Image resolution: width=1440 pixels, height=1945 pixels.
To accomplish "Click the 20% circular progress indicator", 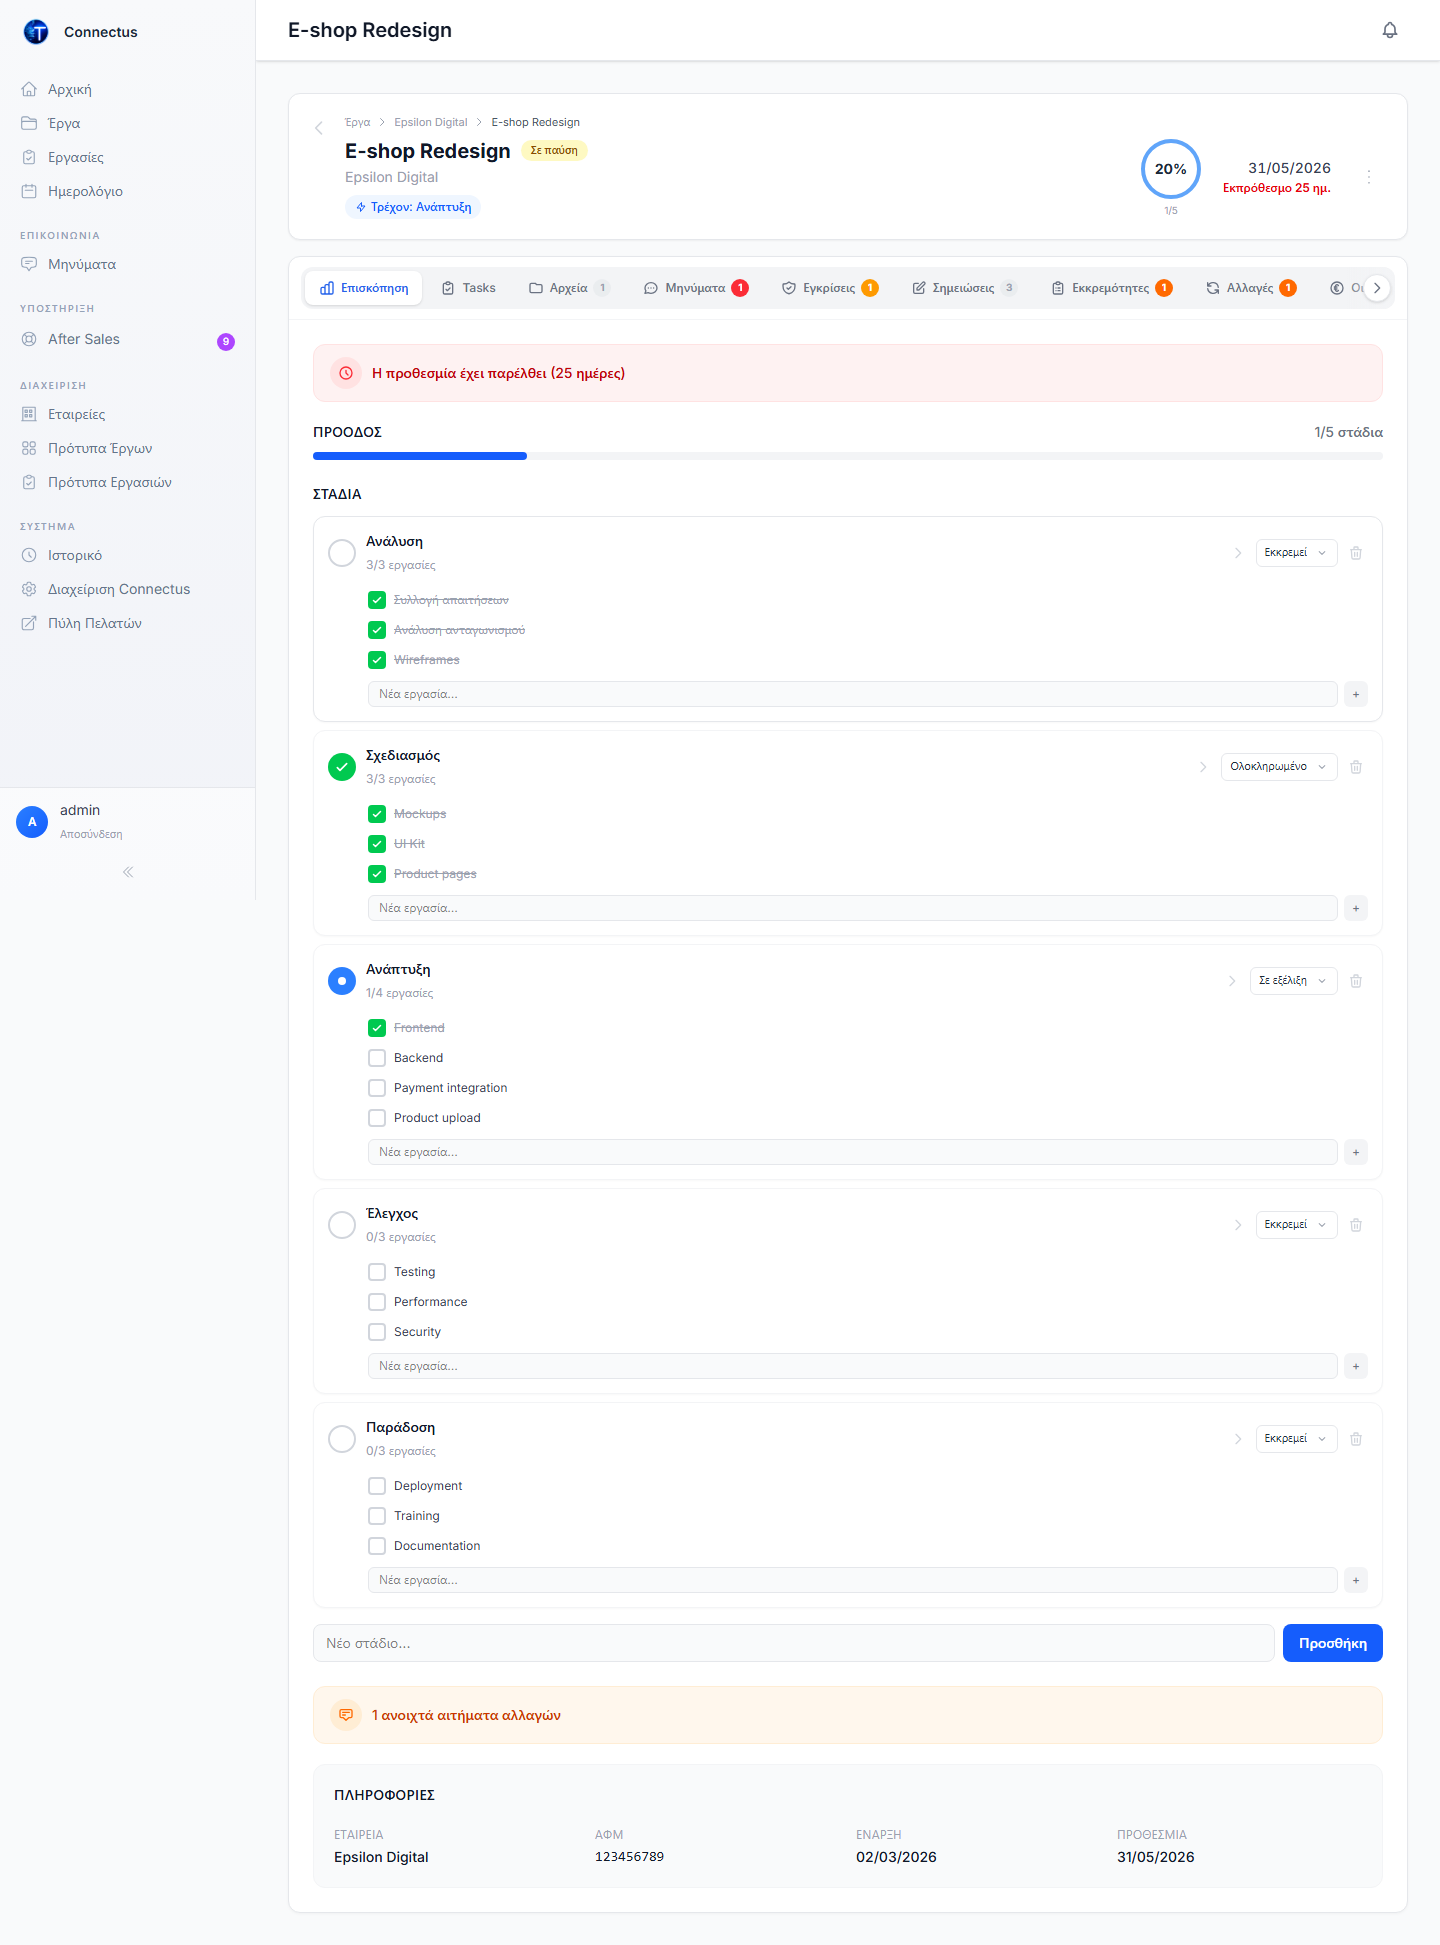I will (1171, 169).
